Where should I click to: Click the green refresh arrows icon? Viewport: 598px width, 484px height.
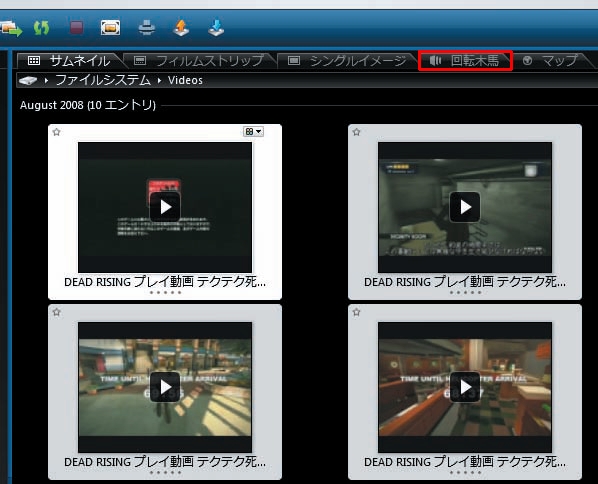coord(41,28)
